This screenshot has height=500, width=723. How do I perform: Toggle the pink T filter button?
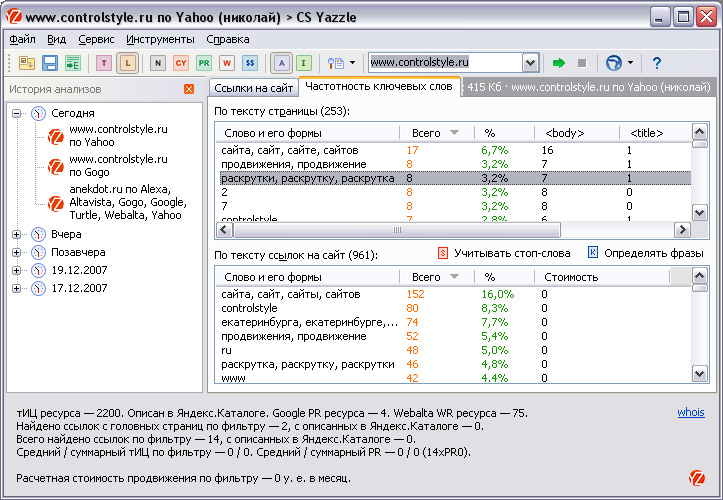(104, 63)
